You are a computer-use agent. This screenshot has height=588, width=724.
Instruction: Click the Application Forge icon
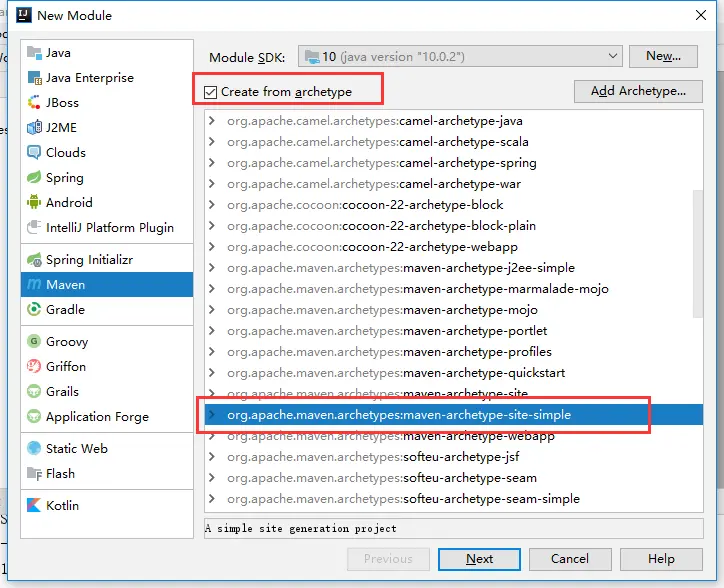pos(34,416)
